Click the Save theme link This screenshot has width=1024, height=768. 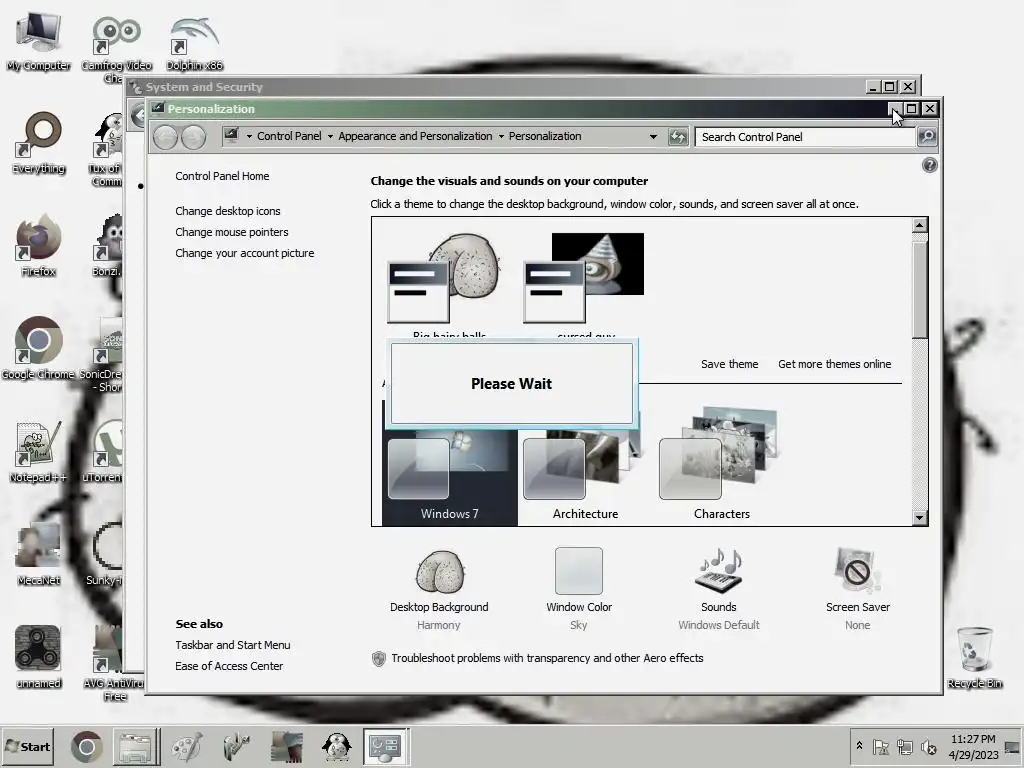[x=729, y=364]
